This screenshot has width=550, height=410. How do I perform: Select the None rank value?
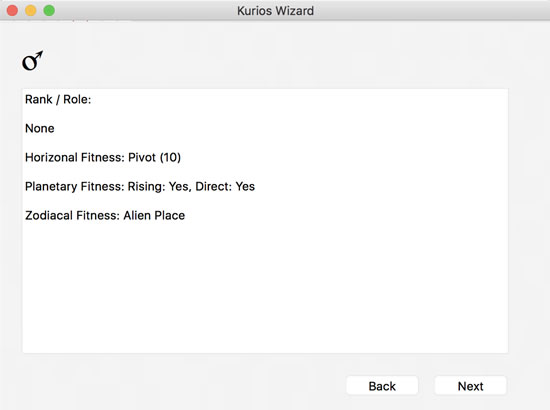pyautogui.click(x=40, y=128)
